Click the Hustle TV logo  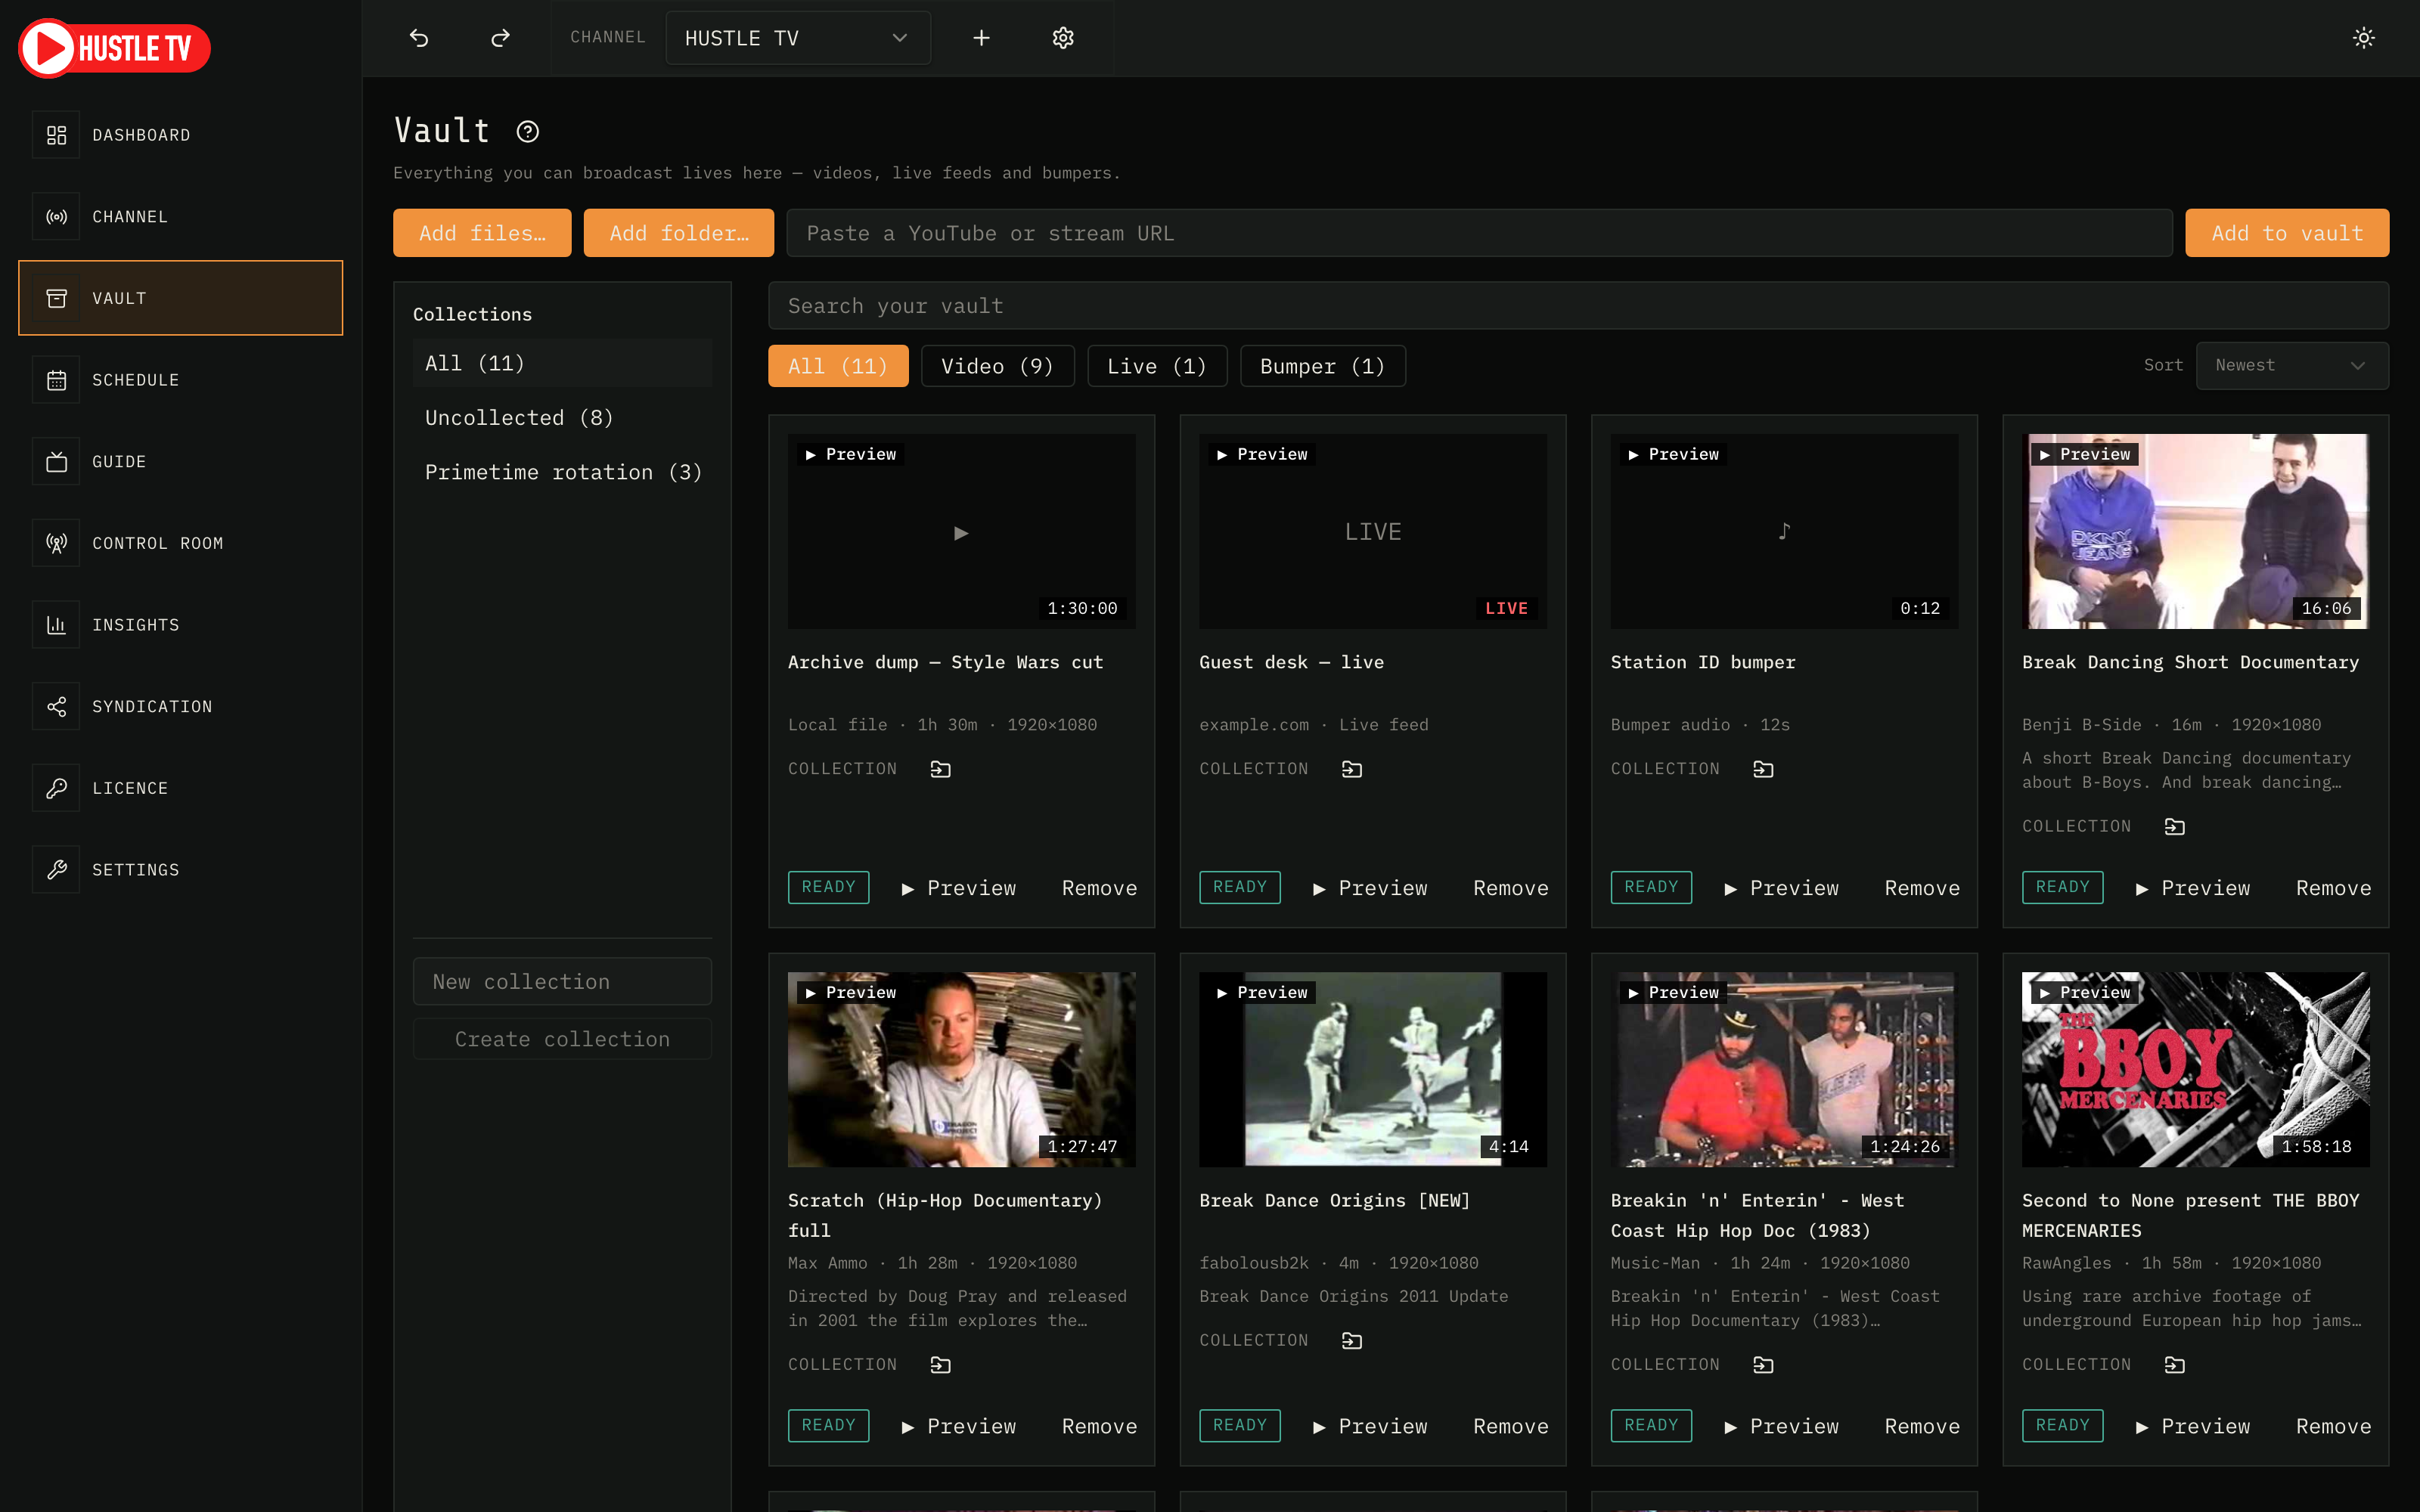tap(114, 48)
